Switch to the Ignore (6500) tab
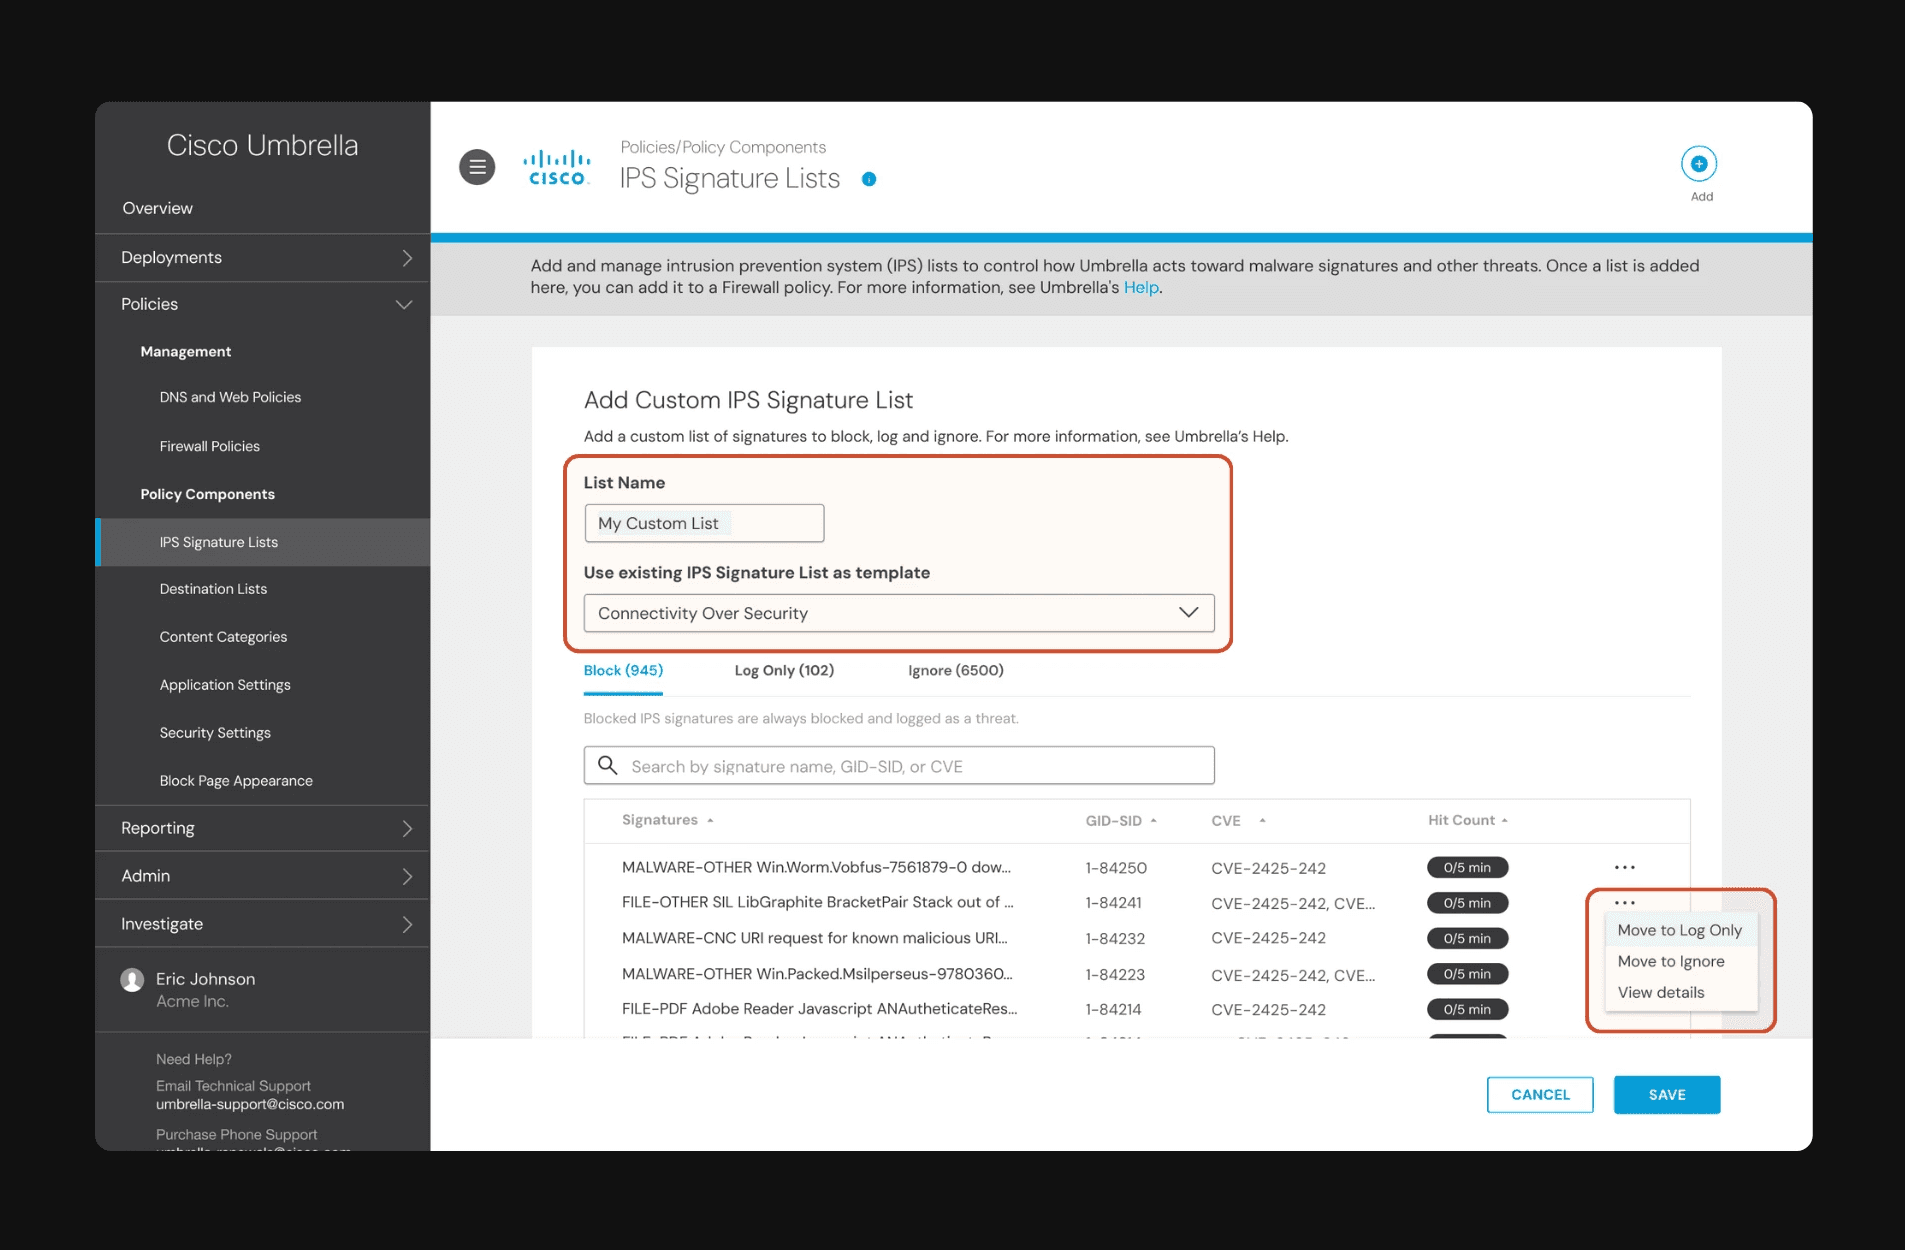Image resolution: width=1905 pixels, height=1250 pixels. (x=956, y=670)
